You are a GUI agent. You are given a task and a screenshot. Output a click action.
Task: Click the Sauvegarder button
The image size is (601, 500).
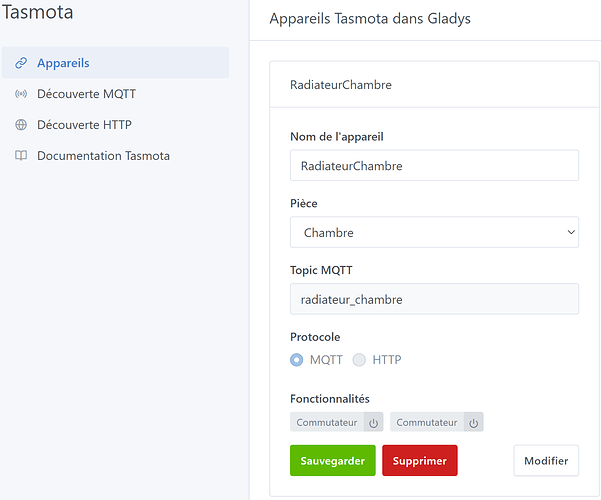pos(333,461)
